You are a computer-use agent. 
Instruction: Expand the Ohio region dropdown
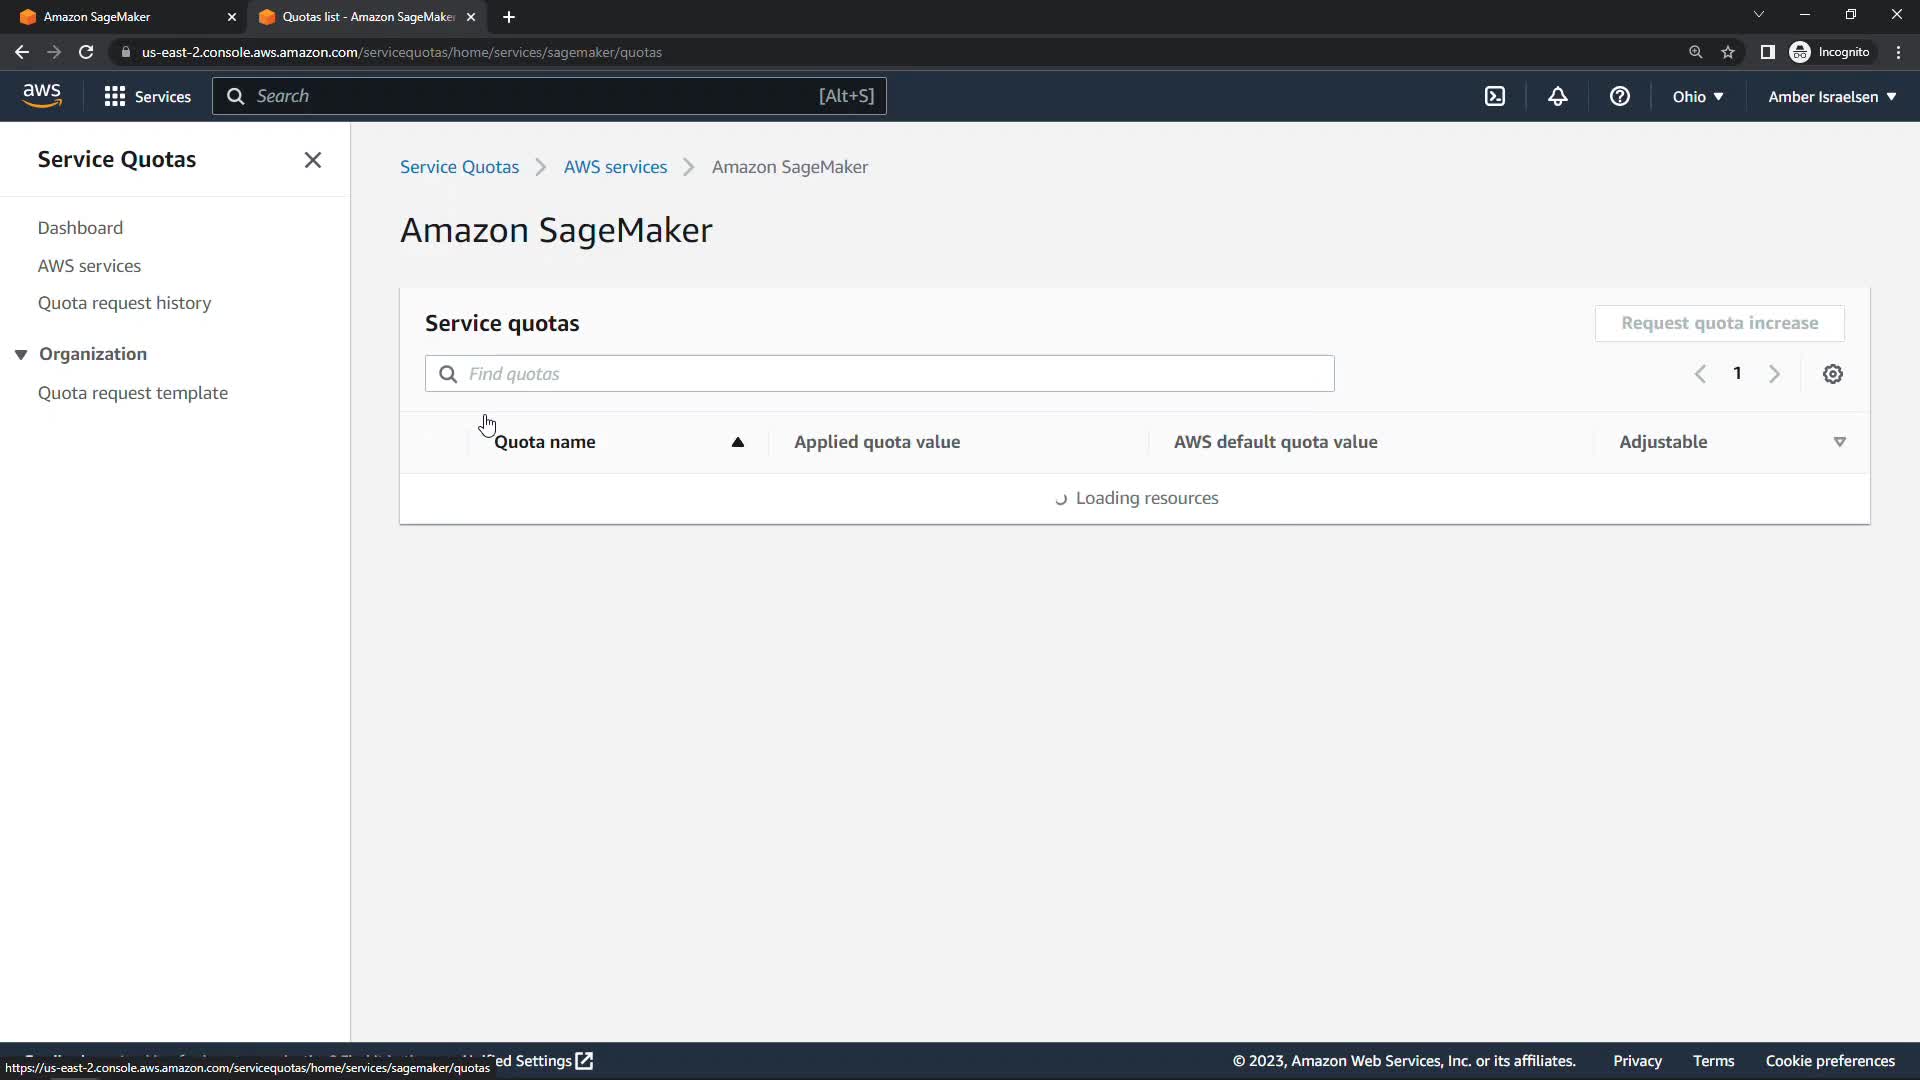[x=1697, y=96]
